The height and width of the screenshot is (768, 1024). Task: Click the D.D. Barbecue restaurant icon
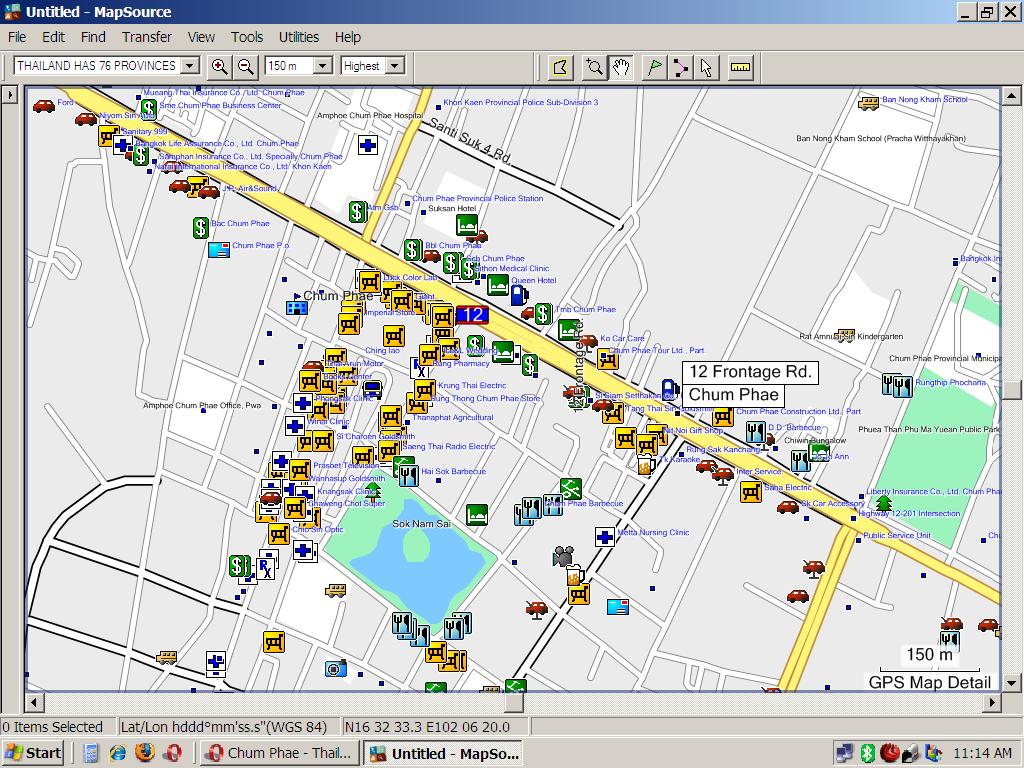pyautogui.click(x=756, y=432)
